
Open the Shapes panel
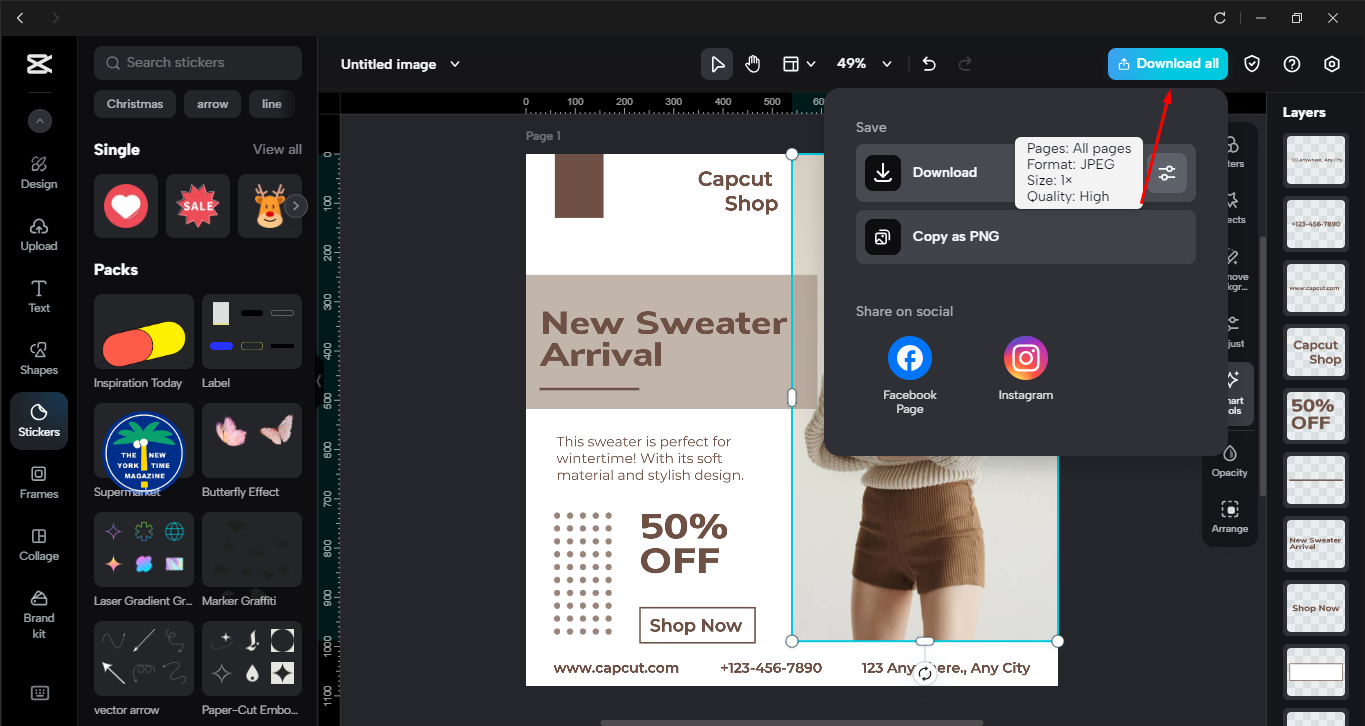click(39, 358)
